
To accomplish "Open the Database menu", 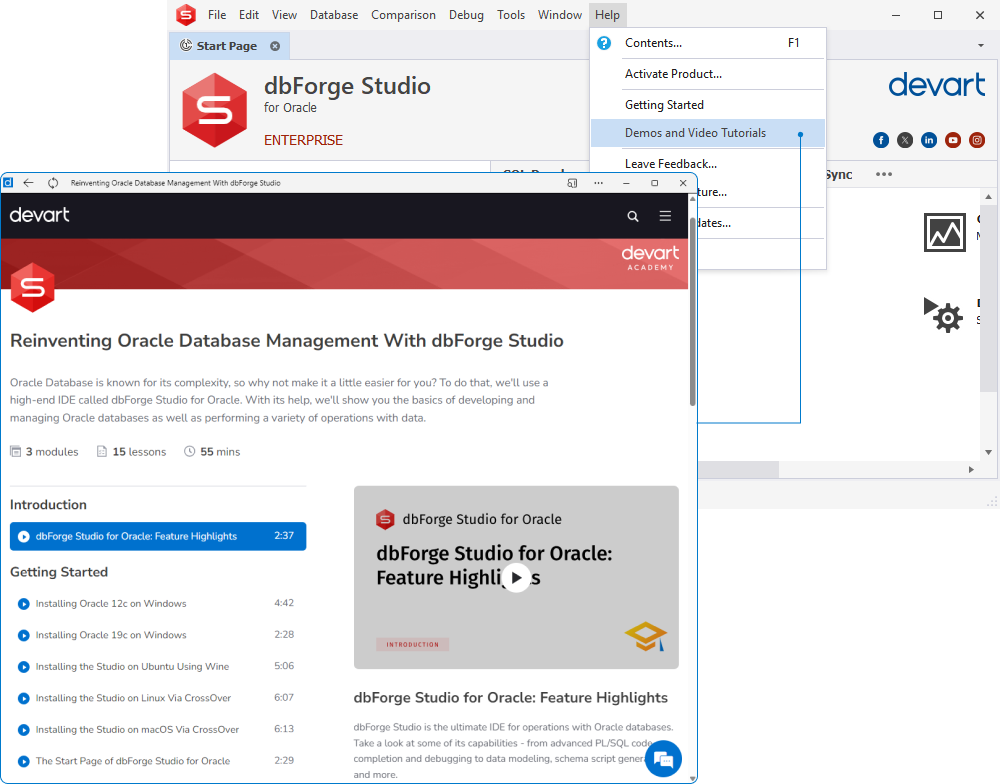I will pyautogui.click(x=334, y=15).
